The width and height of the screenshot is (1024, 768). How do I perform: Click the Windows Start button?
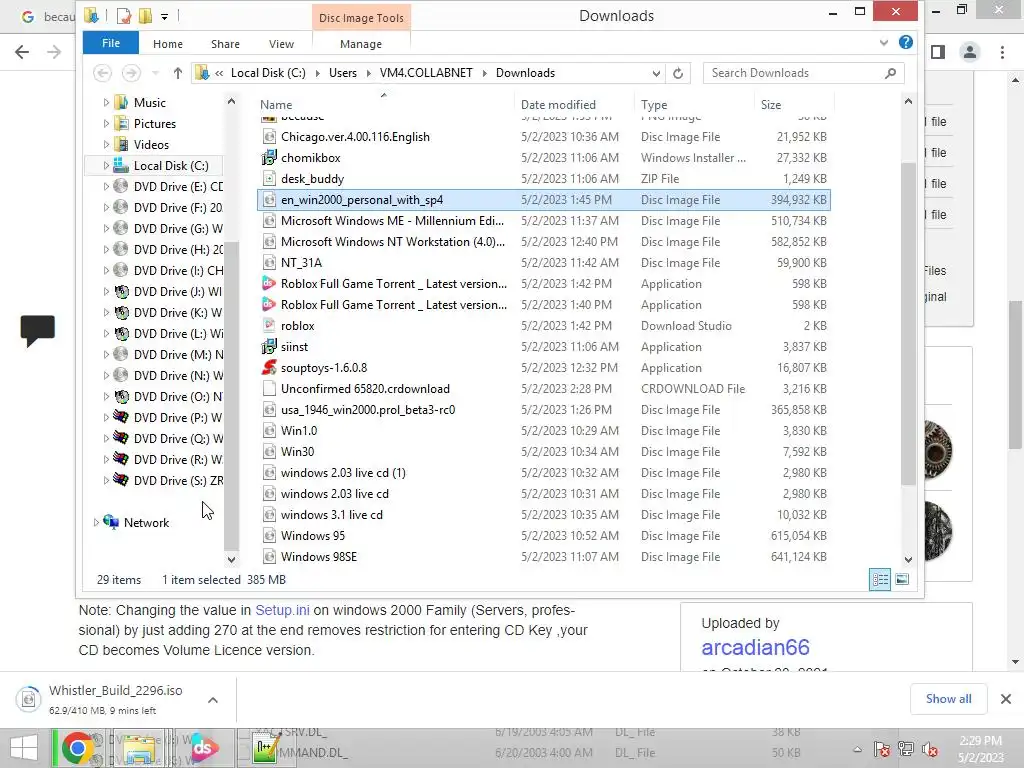point(24,748)
